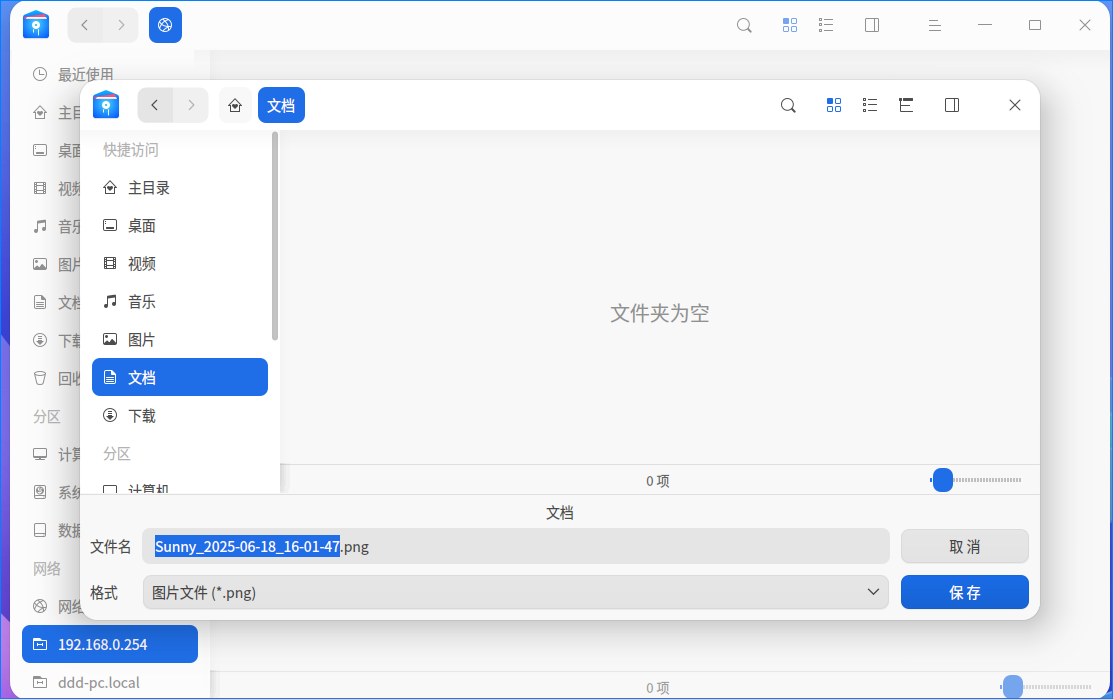Select 图片 in dialog sidebar
Image resolution: width=1113 pixels, height=699 pixels.
tap(180, 340)
